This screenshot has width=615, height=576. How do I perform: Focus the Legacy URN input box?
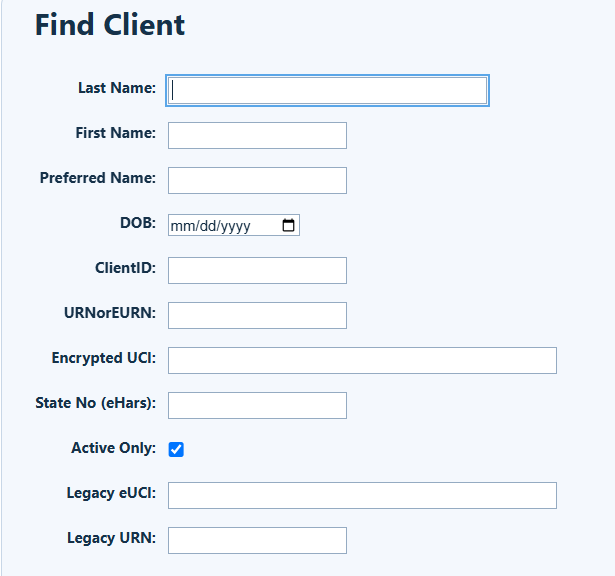pyautogui.click(x=257, y=540)
